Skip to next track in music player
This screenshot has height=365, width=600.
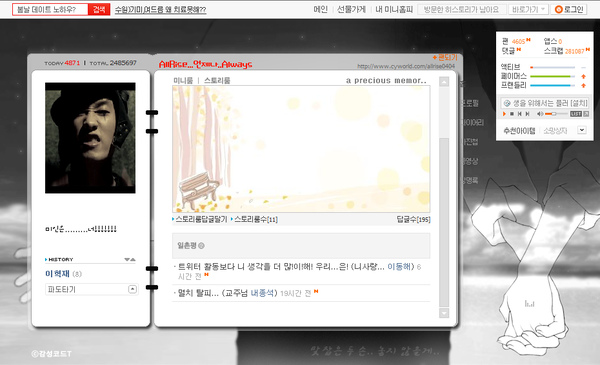527,114
